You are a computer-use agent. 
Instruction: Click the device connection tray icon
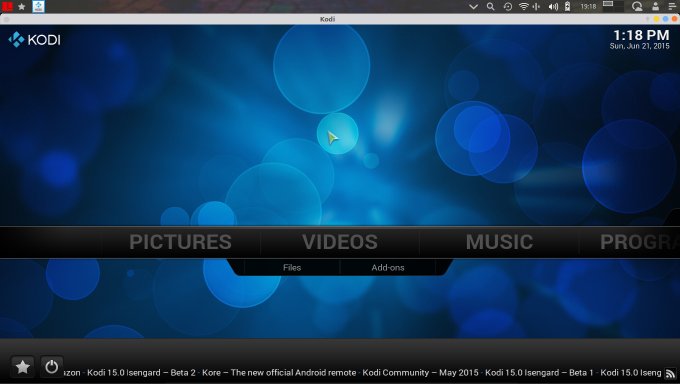(536, 7)
